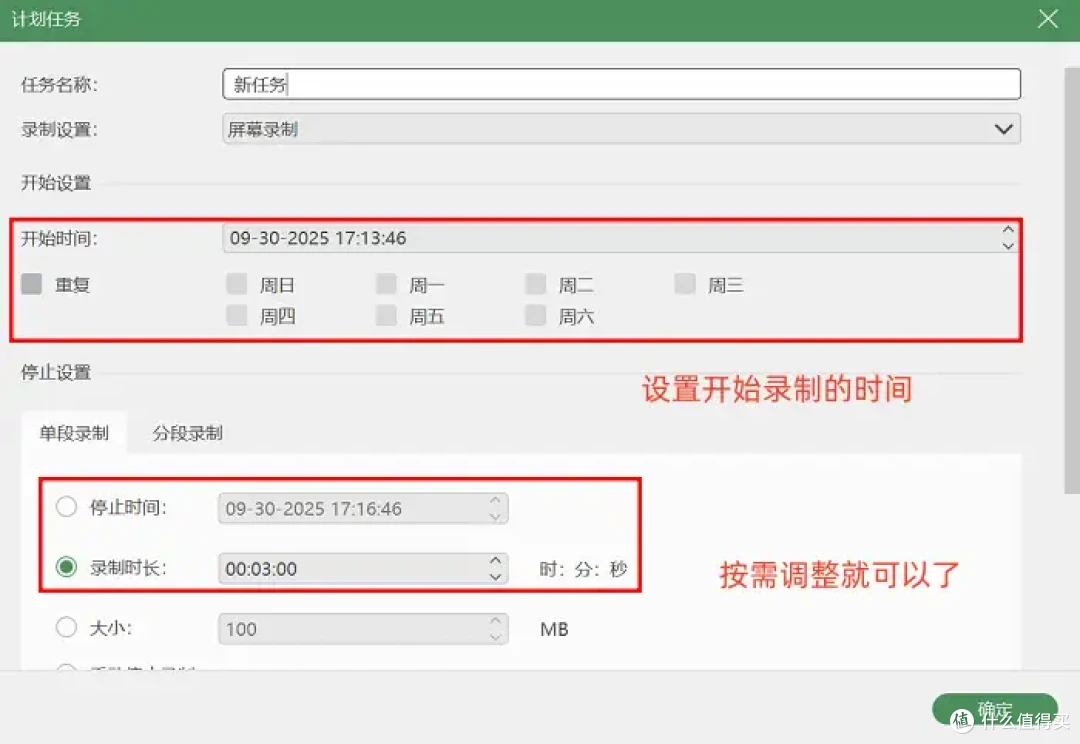The width and height of the screenshot is (1080, 744).
Task: Select the 大小 radio button
Action: click(x=66, y=628)
